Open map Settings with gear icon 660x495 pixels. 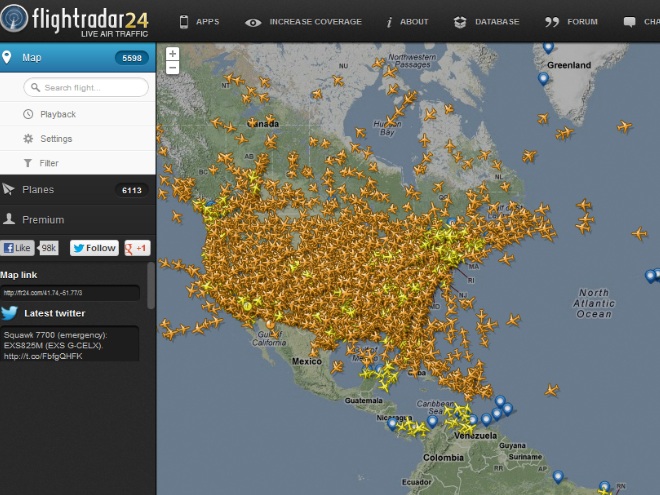[55, 139]
